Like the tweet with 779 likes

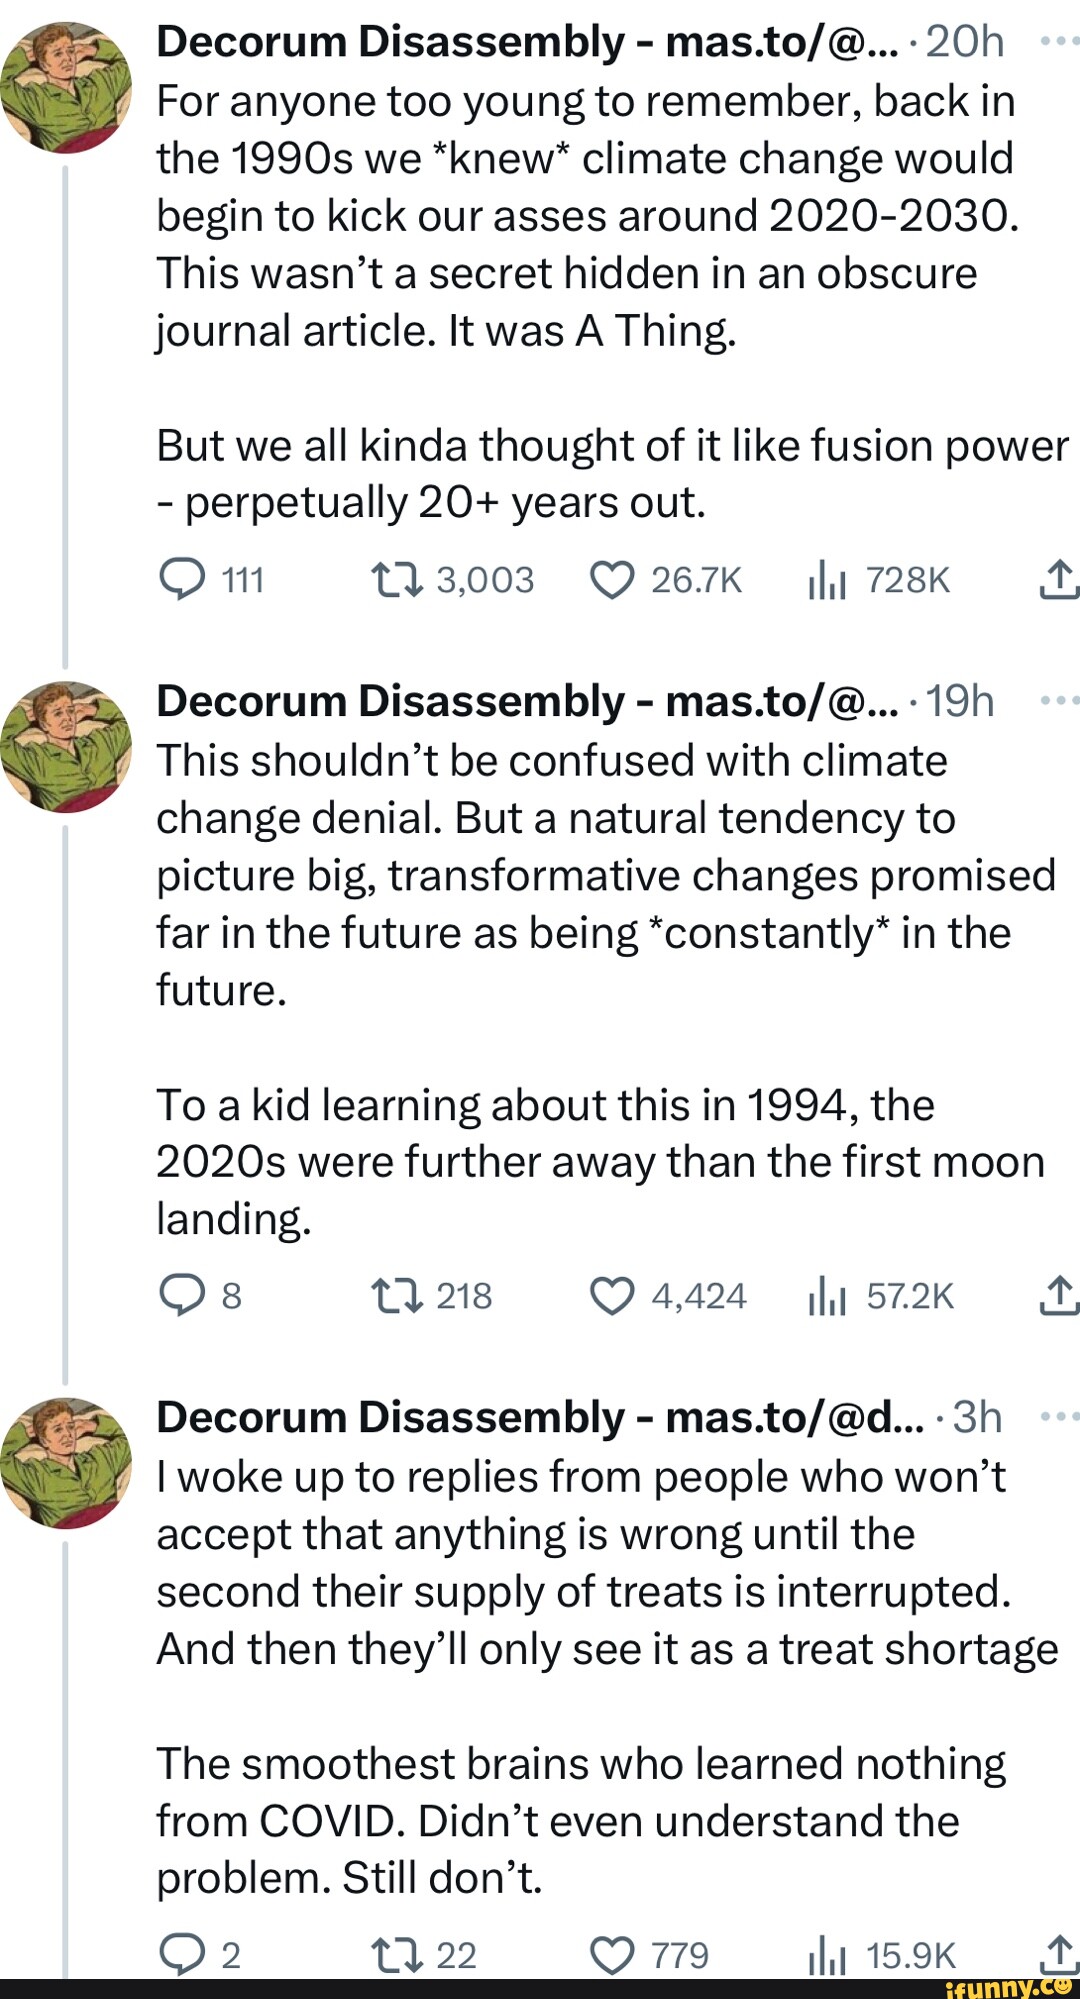coord(612,1955)
